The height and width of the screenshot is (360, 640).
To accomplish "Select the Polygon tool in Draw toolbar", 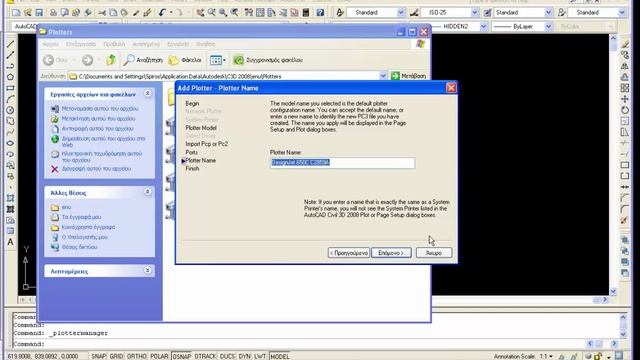I will pos(11,77).
